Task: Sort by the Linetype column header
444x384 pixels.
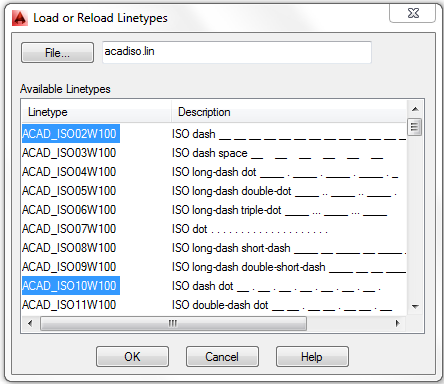Action: 96,112
